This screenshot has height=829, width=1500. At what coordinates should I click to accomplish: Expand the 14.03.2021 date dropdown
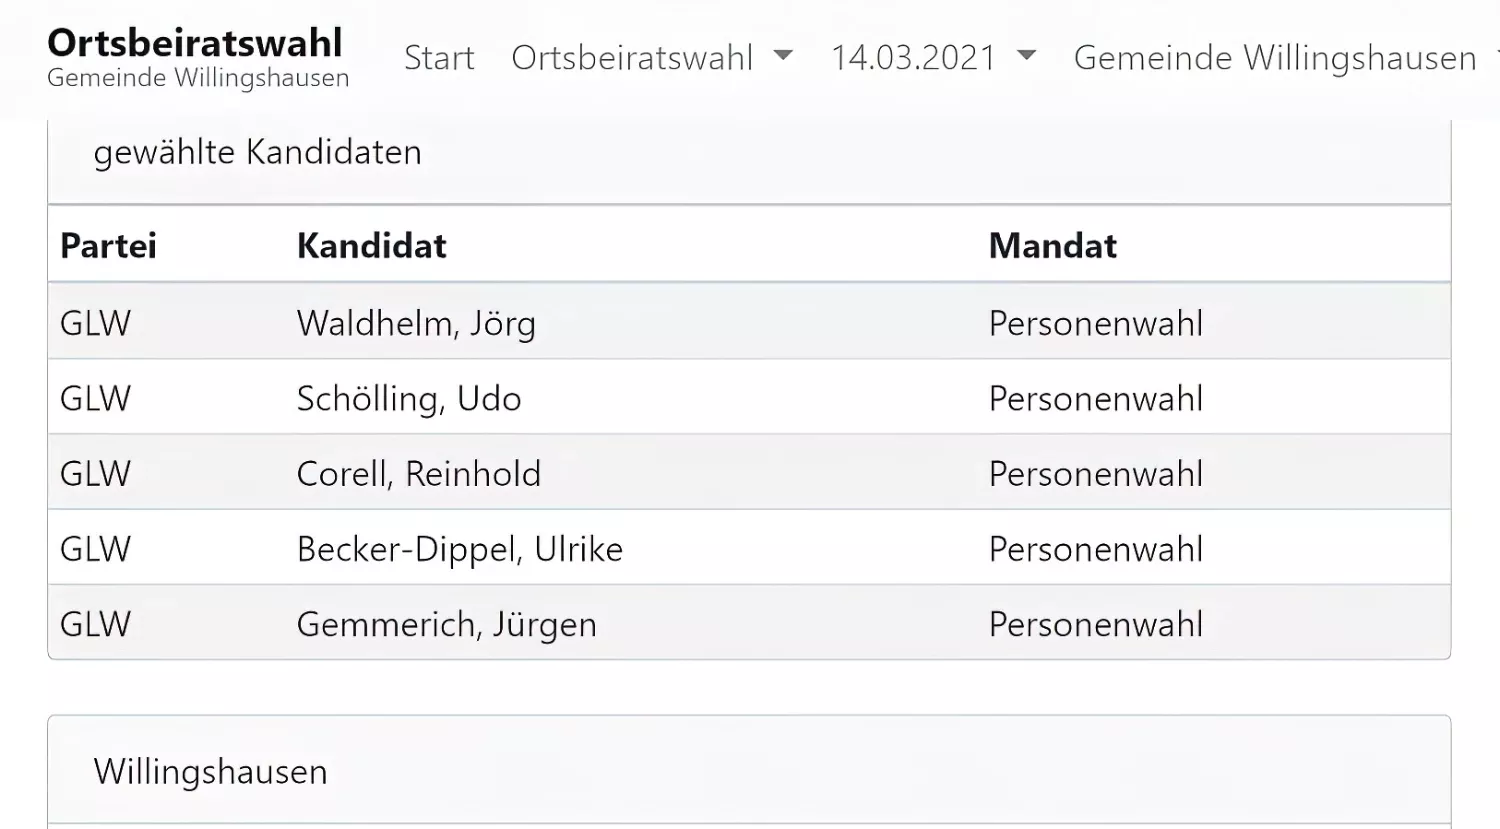pyautogui.click(x=932, y=58)
